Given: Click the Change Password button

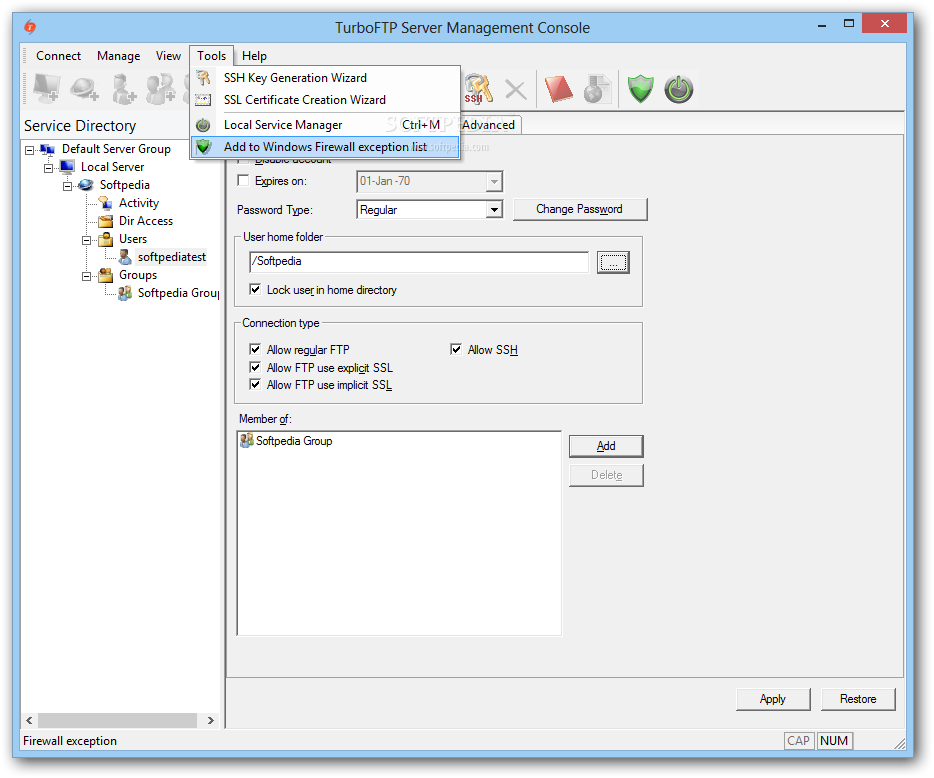Looking at the screenshot, I should [x=580, y=209].
